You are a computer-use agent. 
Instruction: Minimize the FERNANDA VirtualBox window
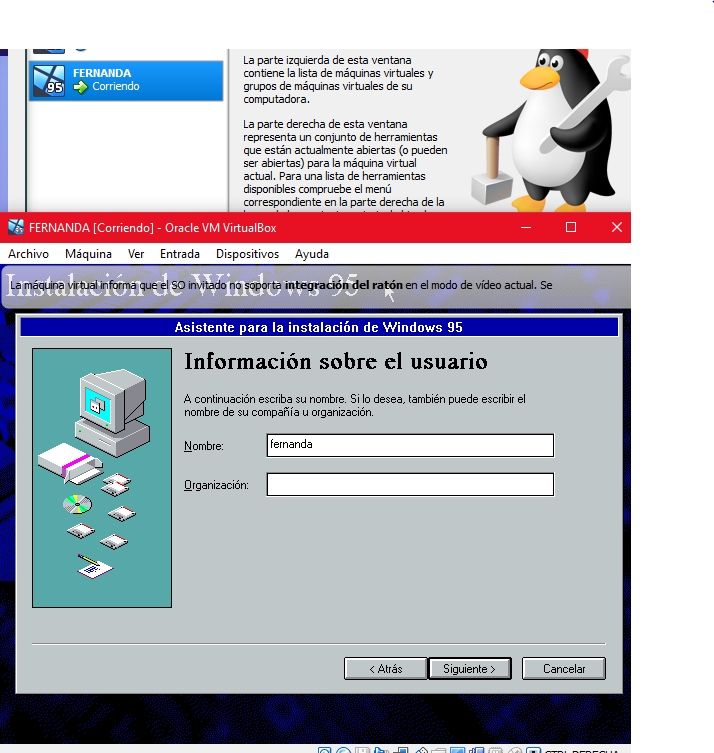[x=526, y=227]
